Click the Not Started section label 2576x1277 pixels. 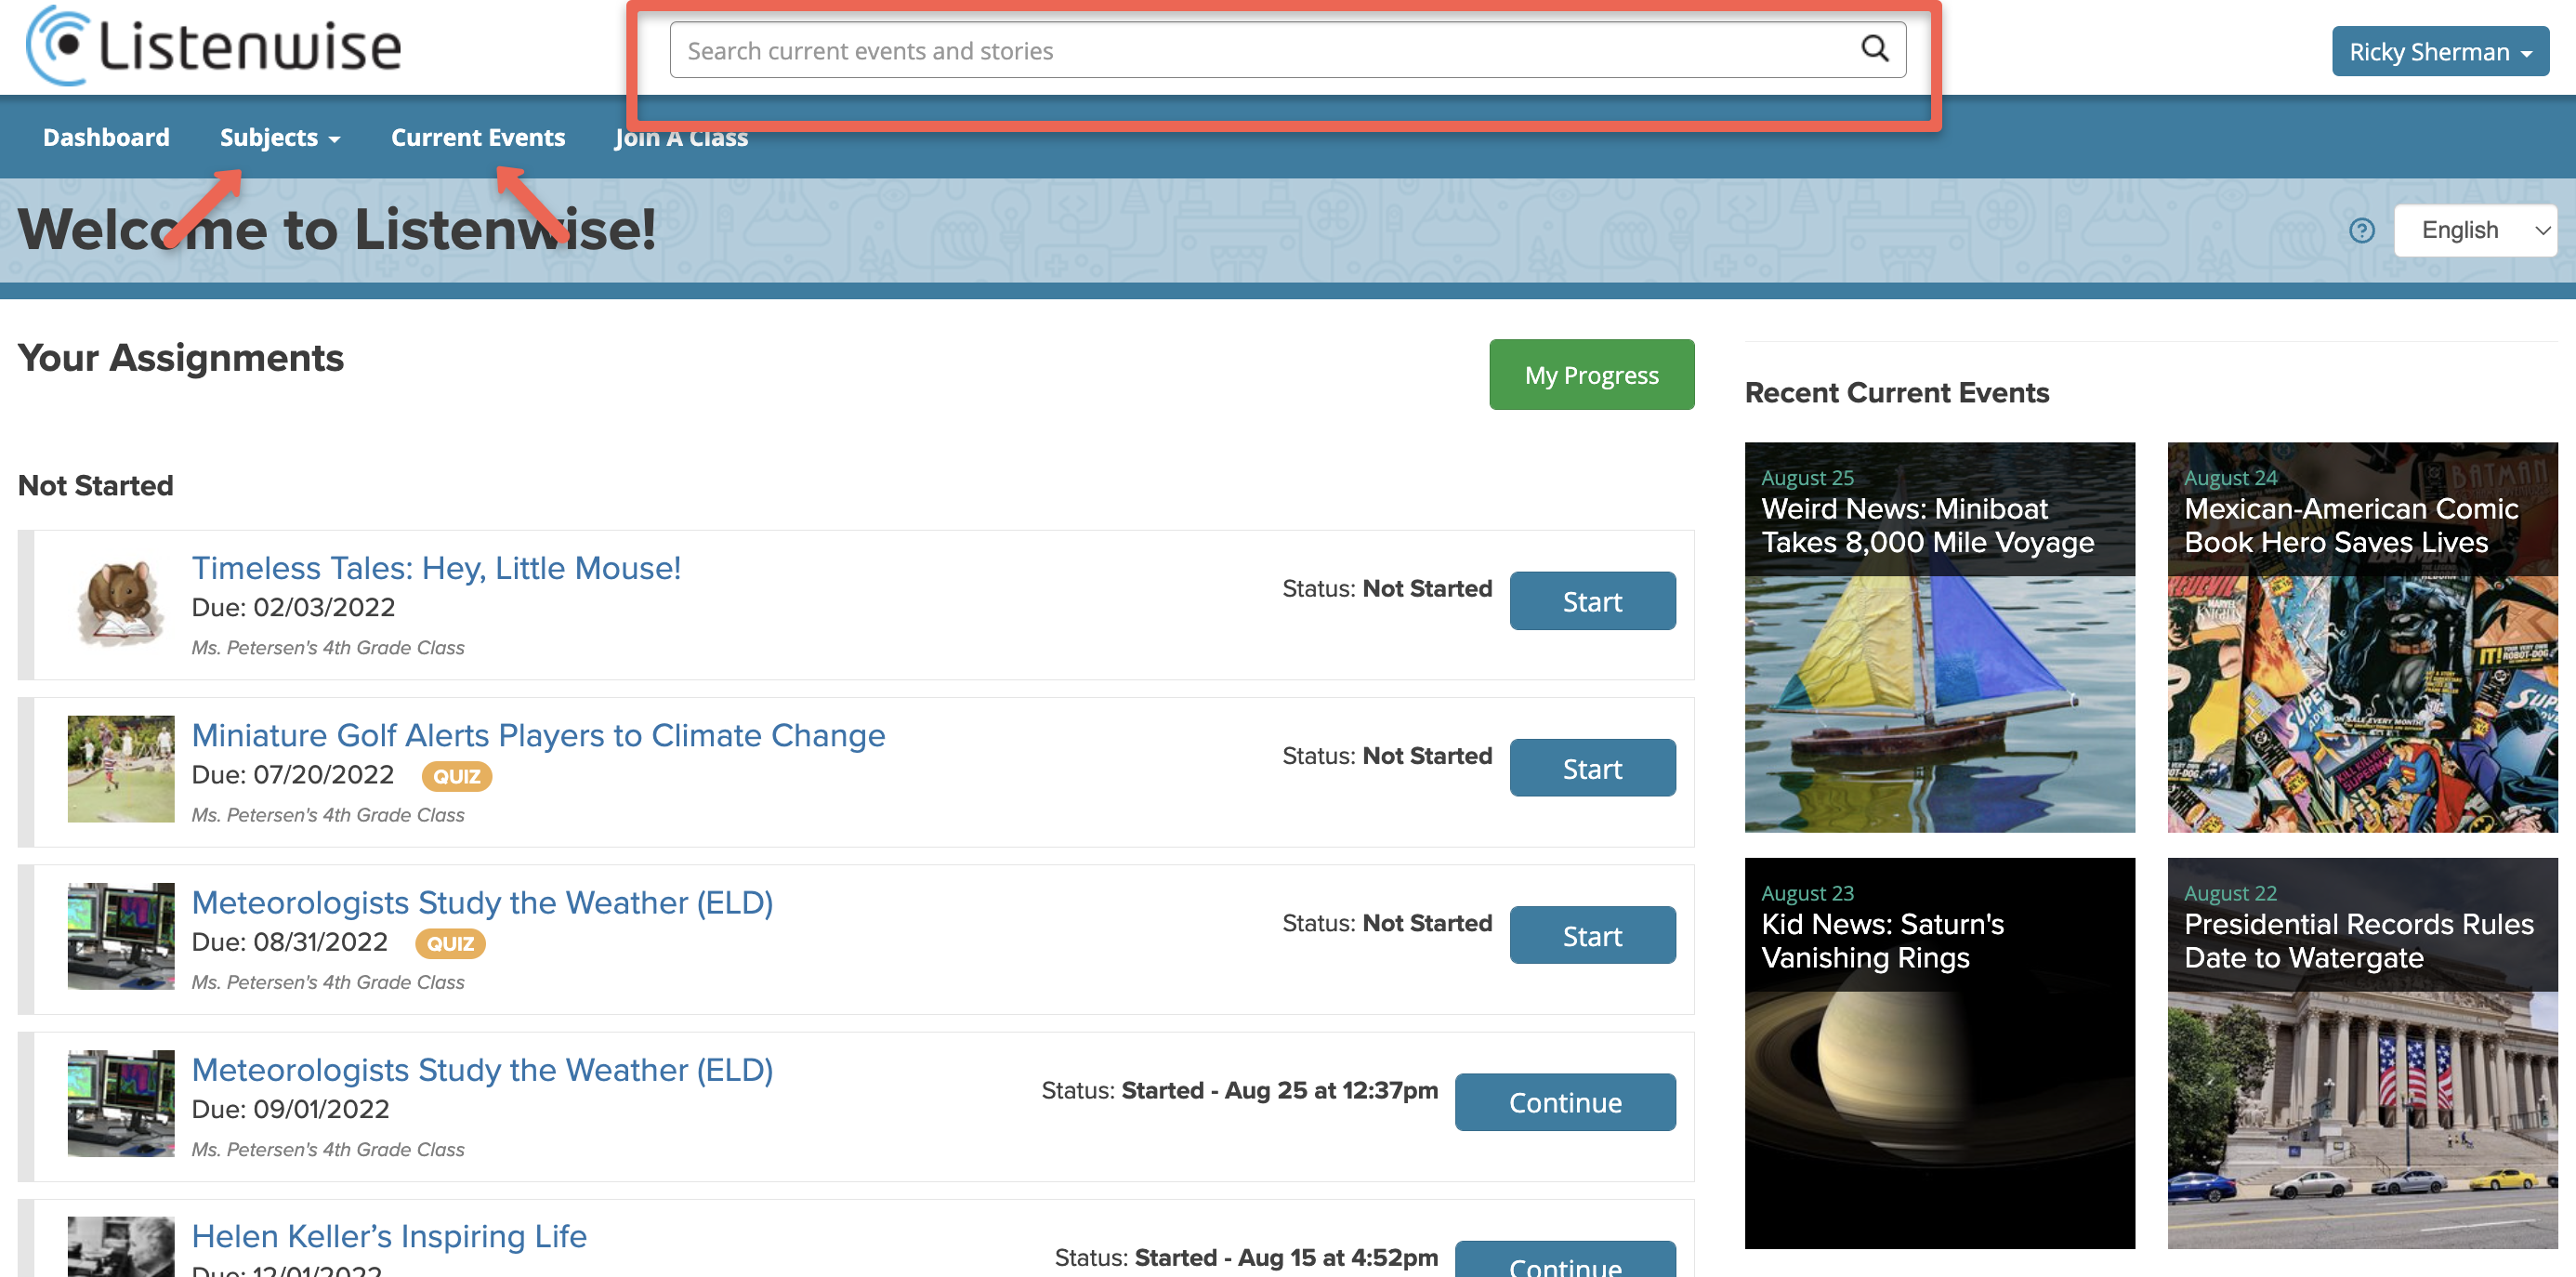point(96,485)
